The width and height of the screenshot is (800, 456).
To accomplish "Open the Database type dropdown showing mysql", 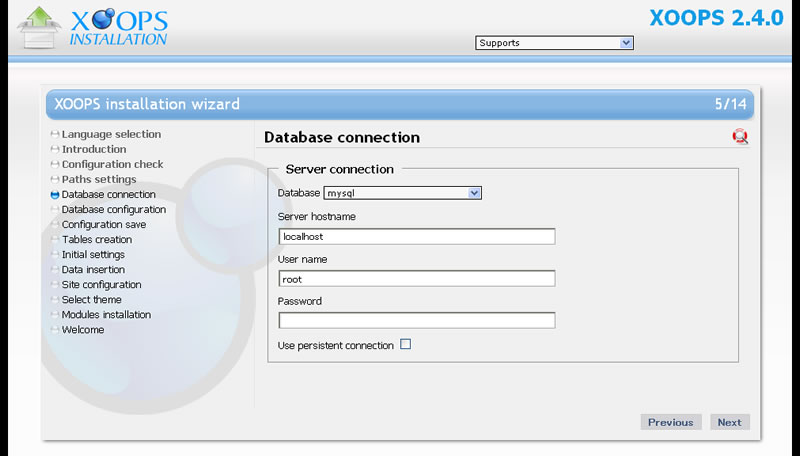I will pos(403,193).
